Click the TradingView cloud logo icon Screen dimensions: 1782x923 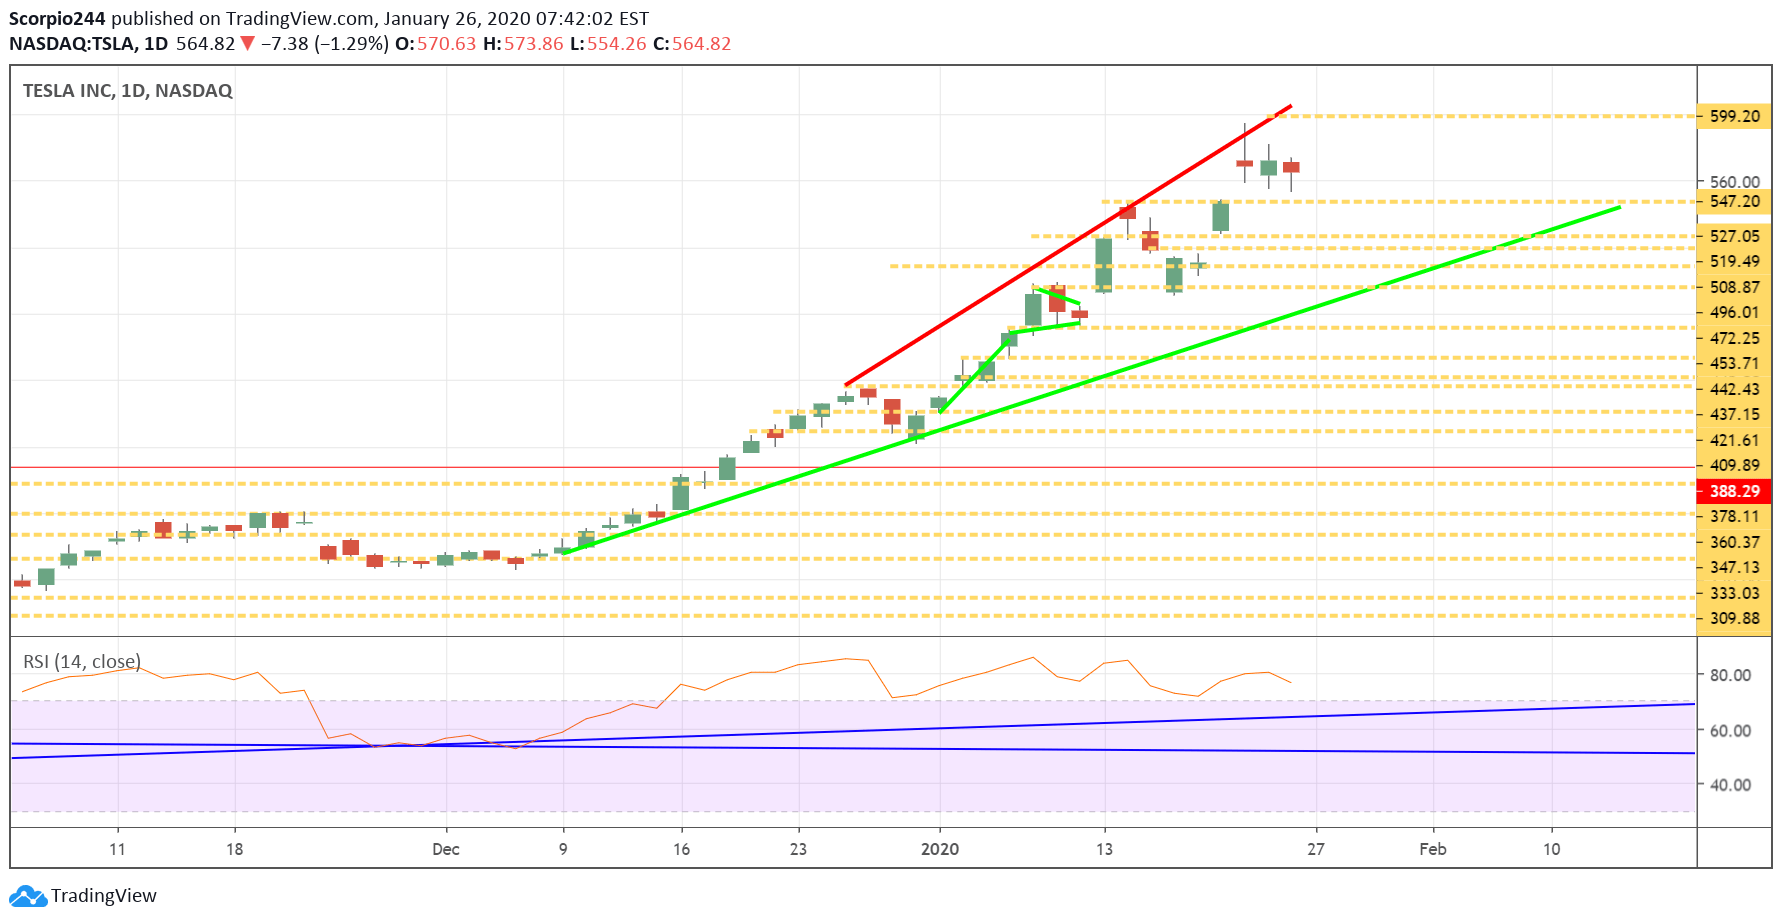[x=28, y=895]
